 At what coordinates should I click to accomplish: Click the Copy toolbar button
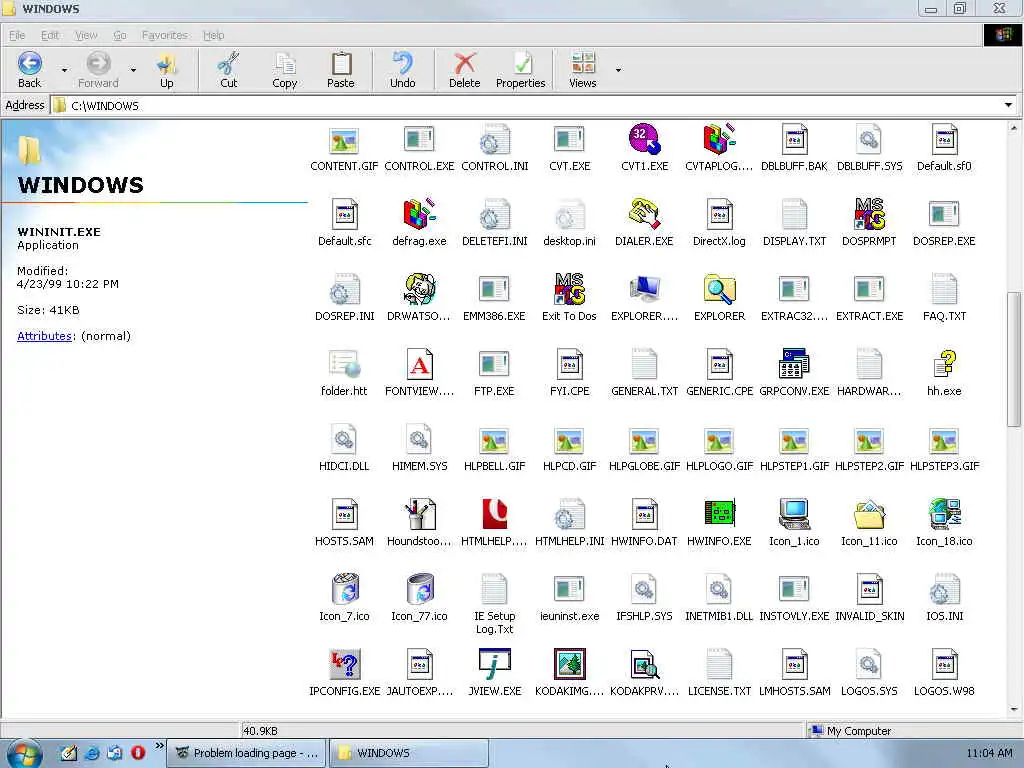(285, 69)
